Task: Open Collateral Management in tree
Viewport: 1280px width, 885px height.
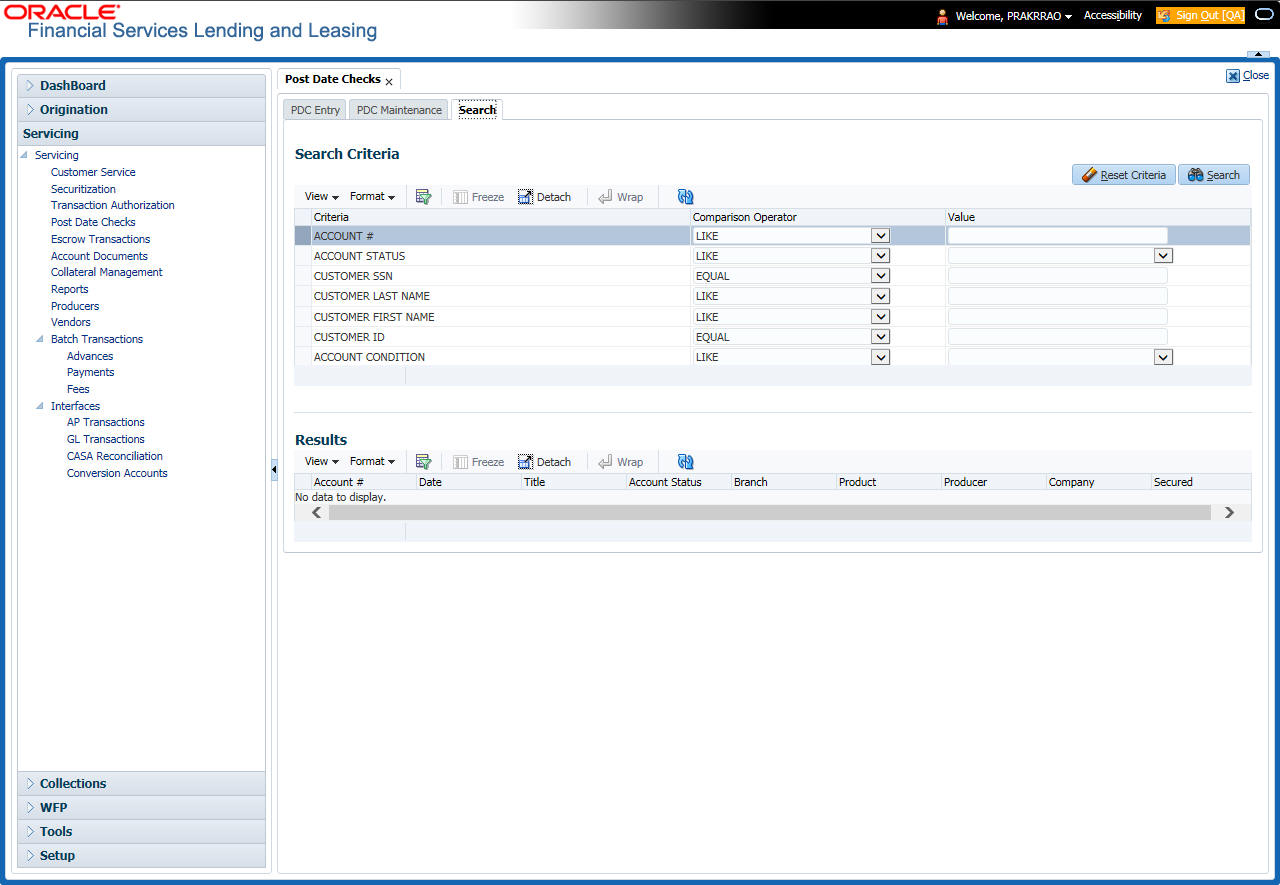Action: click(106, 272)
